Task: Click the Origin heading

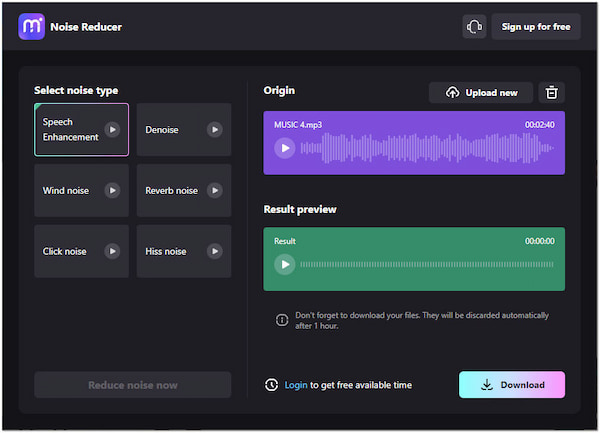Action: click(279, 91)
